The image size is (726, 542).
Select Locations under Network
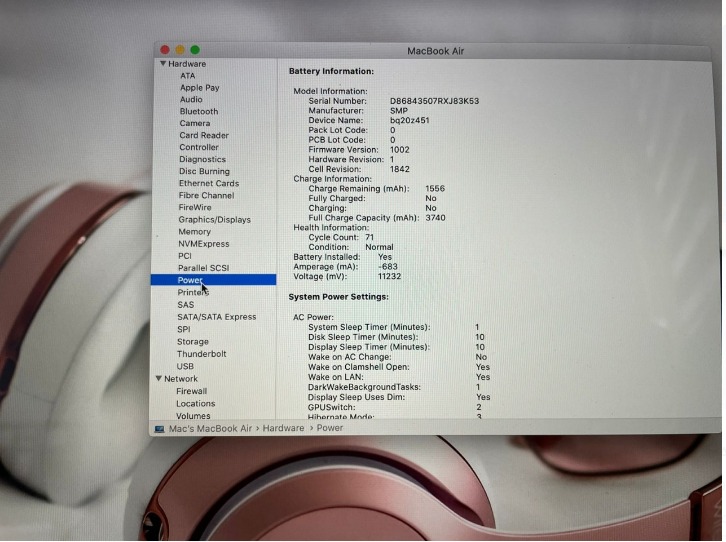tap(195, 404)
